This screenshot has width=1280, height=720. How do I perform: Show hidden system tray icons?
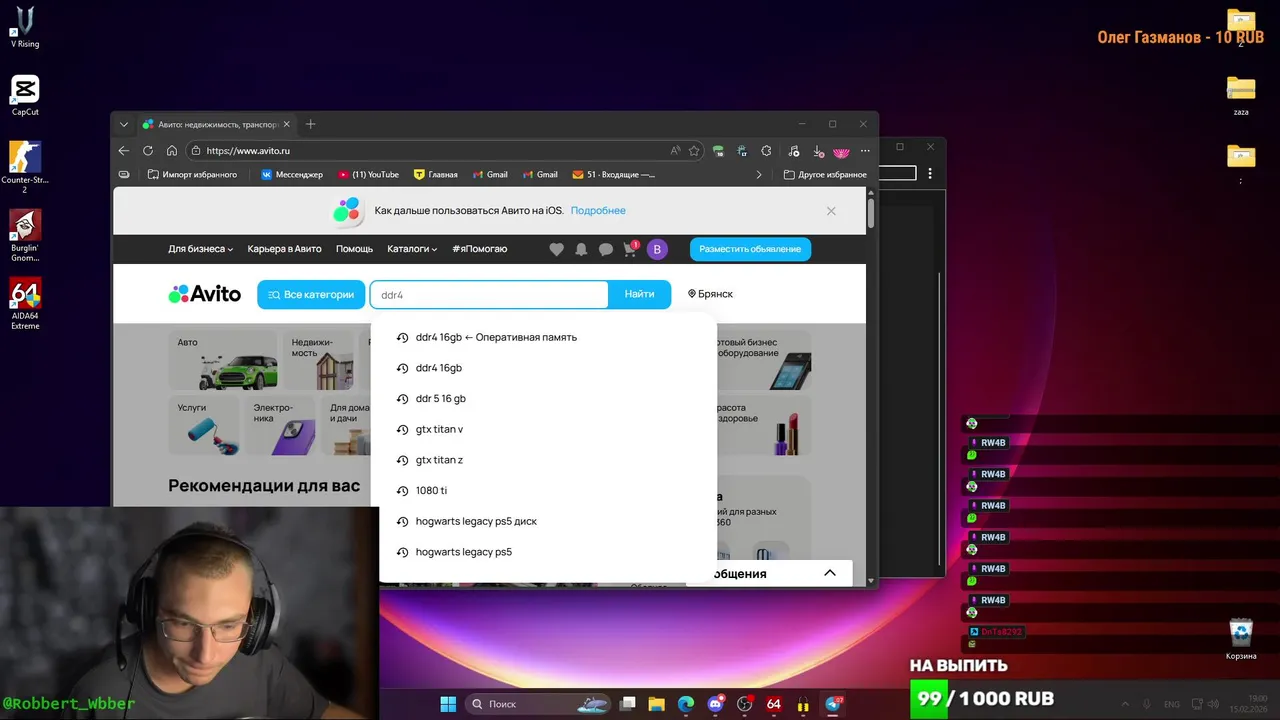point(1124,704)
